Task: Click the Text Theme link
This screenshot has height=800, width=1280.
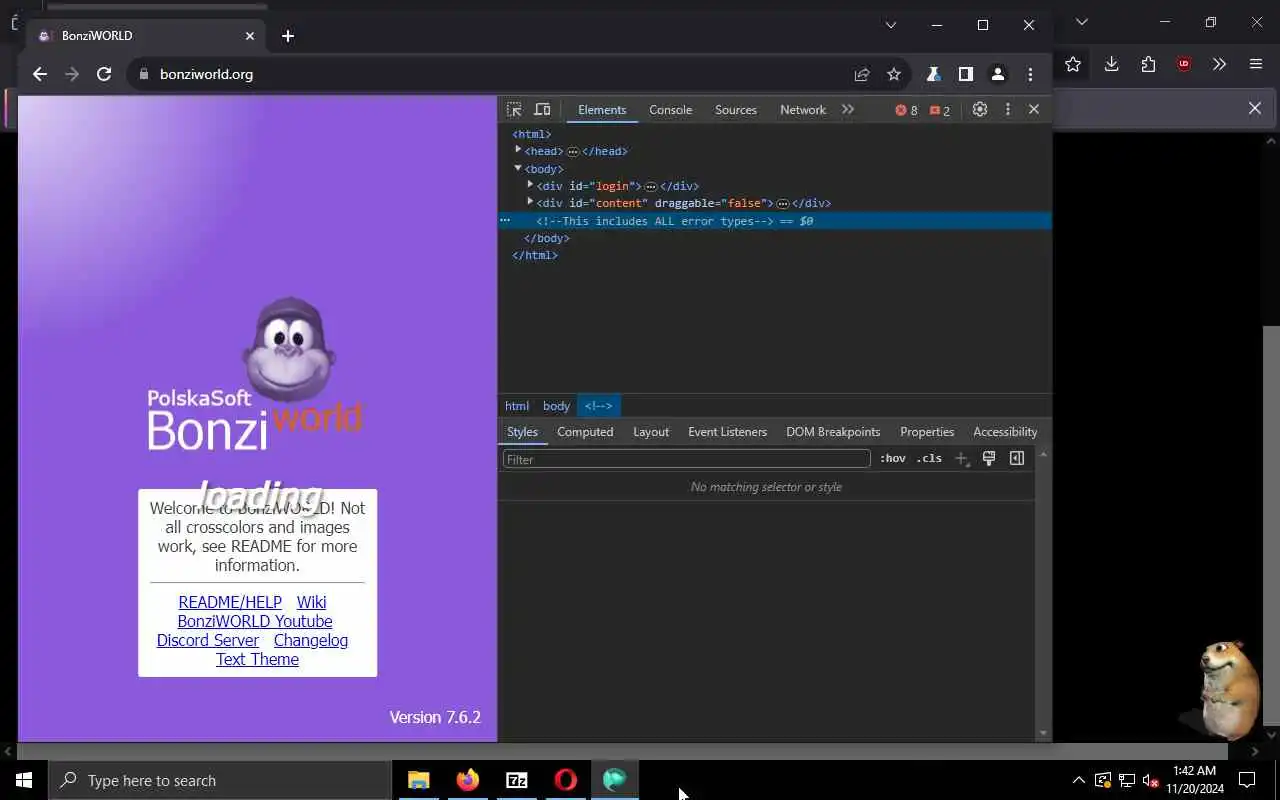Action: pyautogui.click(x=257, y=659)
